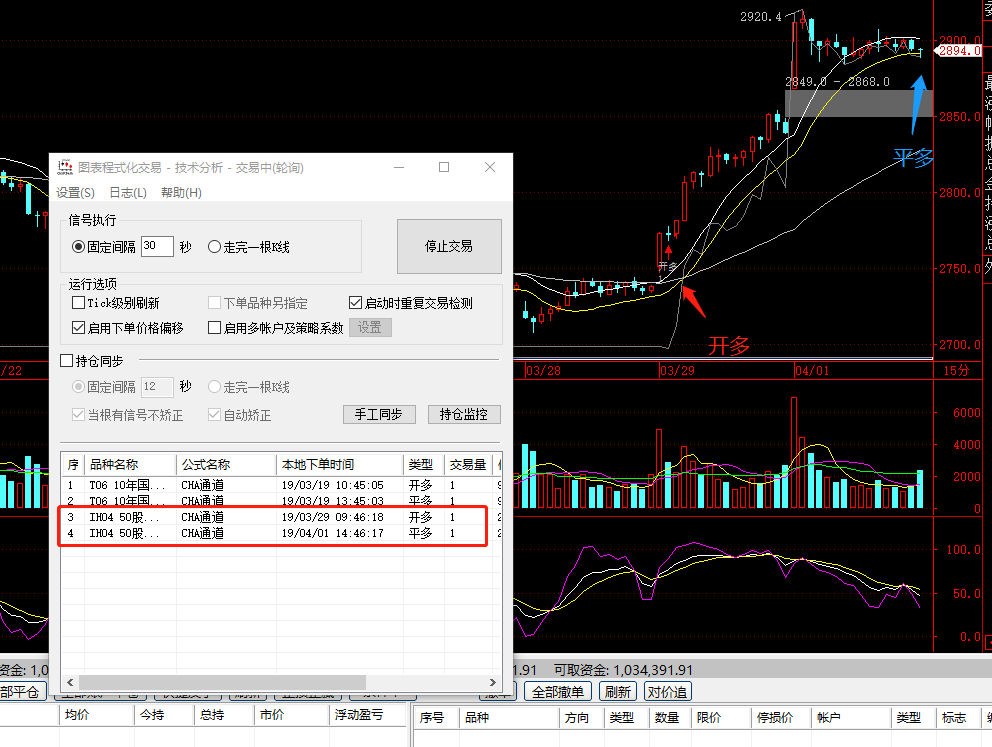992x747 pixels.
Task: Click the interval field showing 30 seconds
Action: pos(157,246)
